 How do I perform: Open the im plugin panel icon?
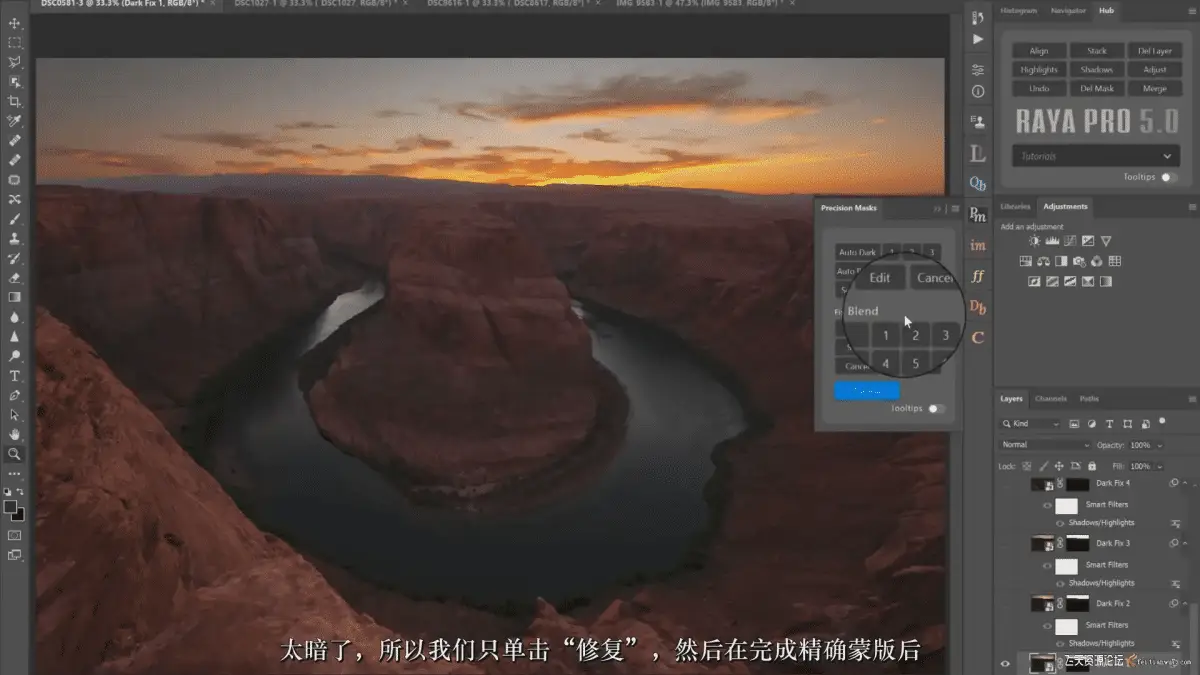pos(978,245)
